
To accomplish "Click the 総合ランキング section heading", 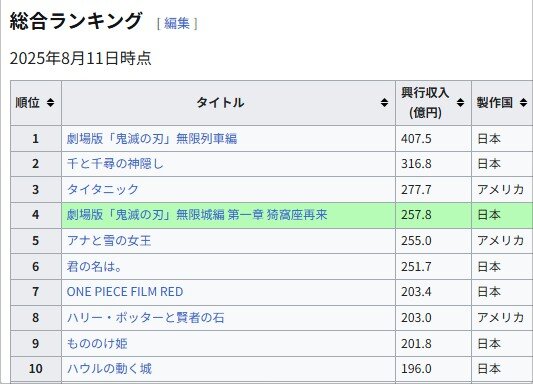I will coord(75,21).
